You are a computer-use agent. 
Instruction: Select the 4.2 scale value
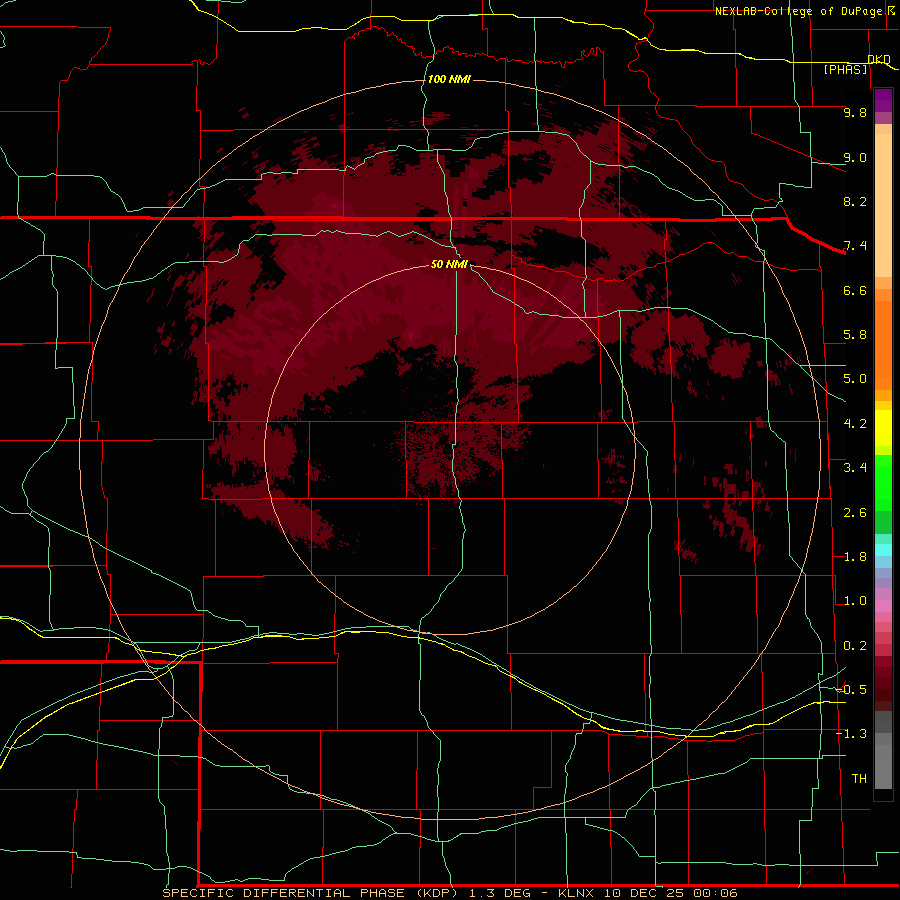point(855,424)
